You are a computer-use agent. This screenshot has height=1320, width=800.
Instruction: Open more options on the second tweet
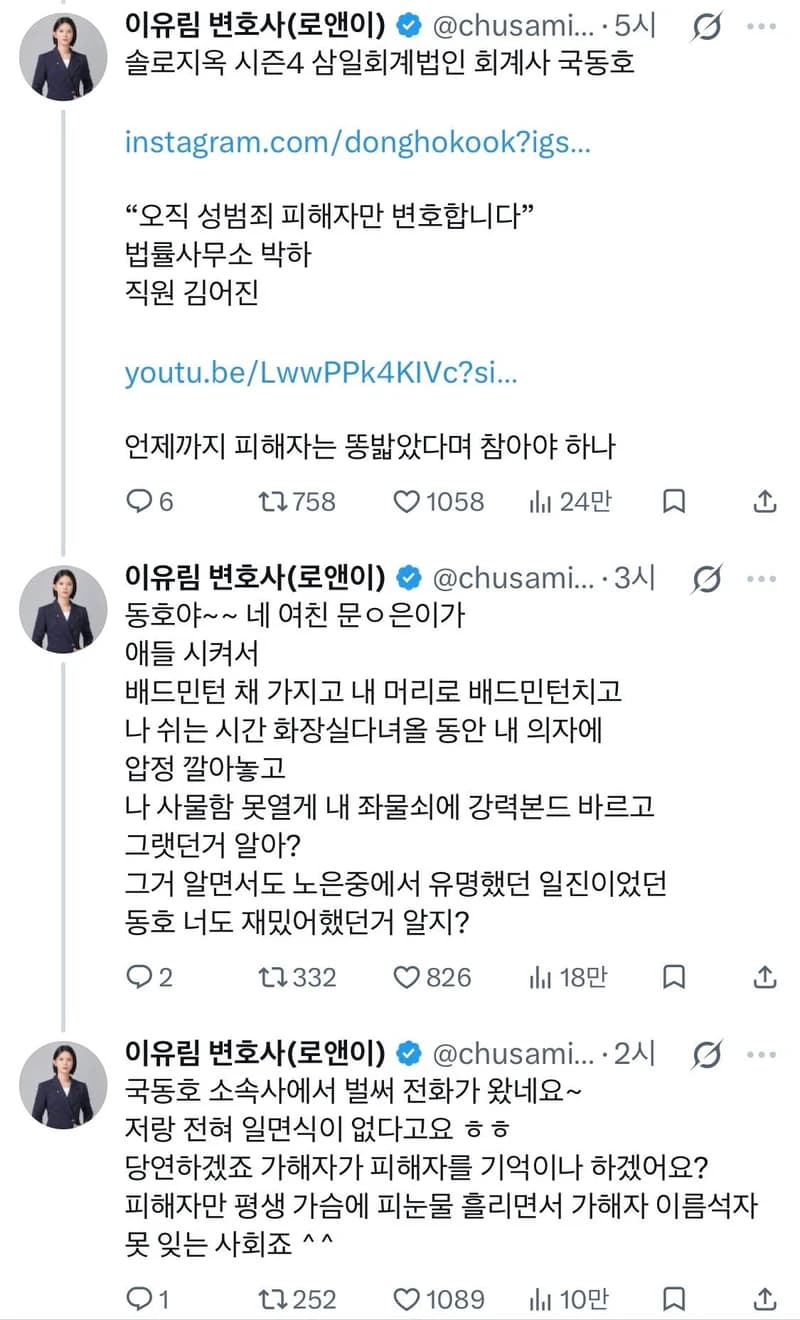tap(765, 578)
